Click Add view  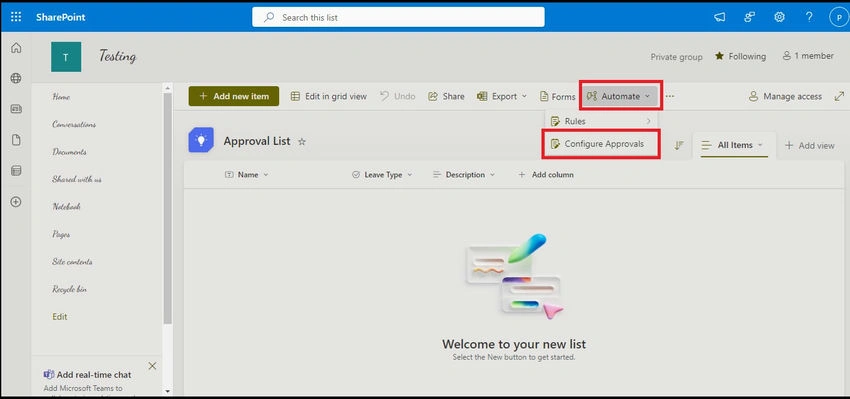coord(809,145)
